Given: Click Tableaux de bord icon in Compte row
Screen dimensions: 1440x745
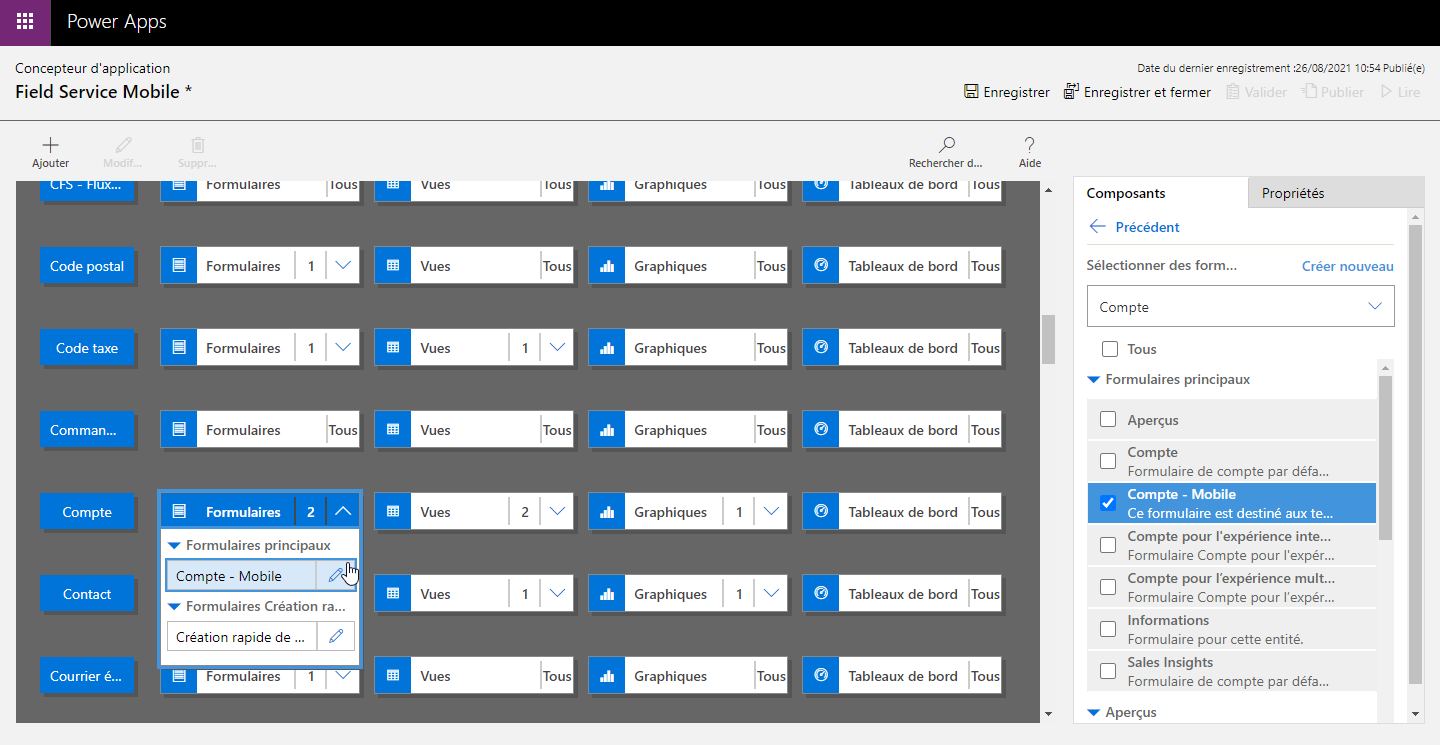Looking at the screenshot, I should tap(821, 512).
